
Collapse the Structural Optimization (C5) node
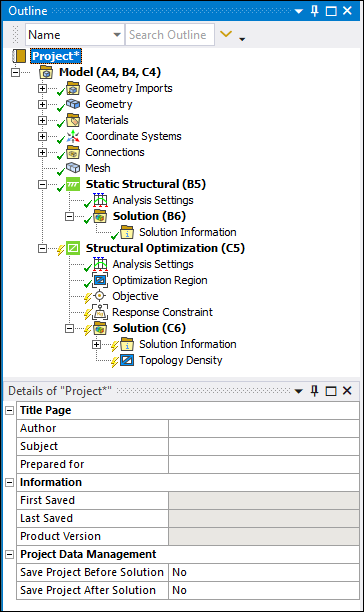coord(42,248)
